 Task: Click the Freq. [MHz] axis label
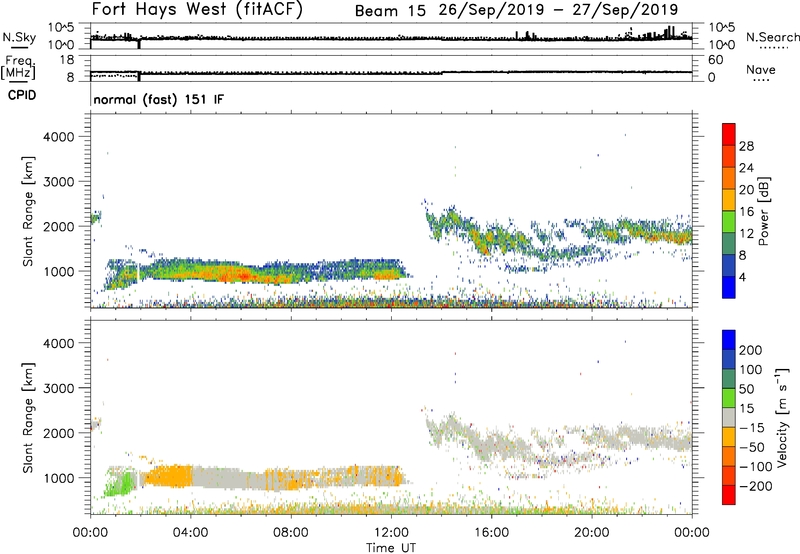[19, 67]
